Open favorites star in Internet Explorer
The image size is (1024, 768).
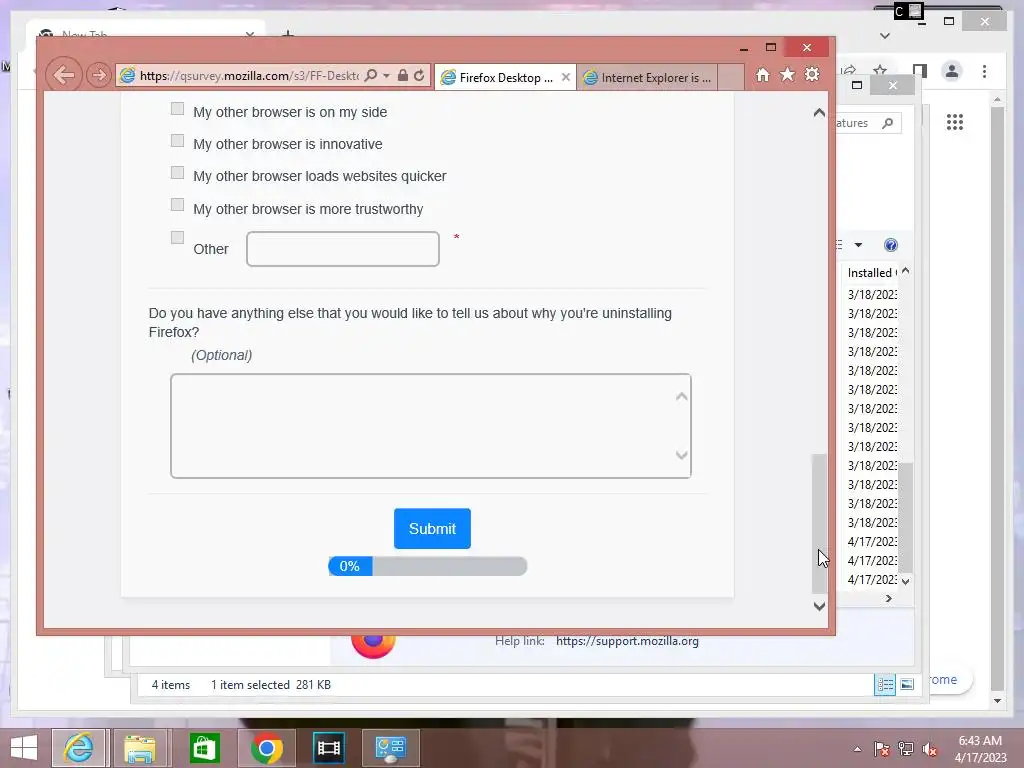pos(788,75)
